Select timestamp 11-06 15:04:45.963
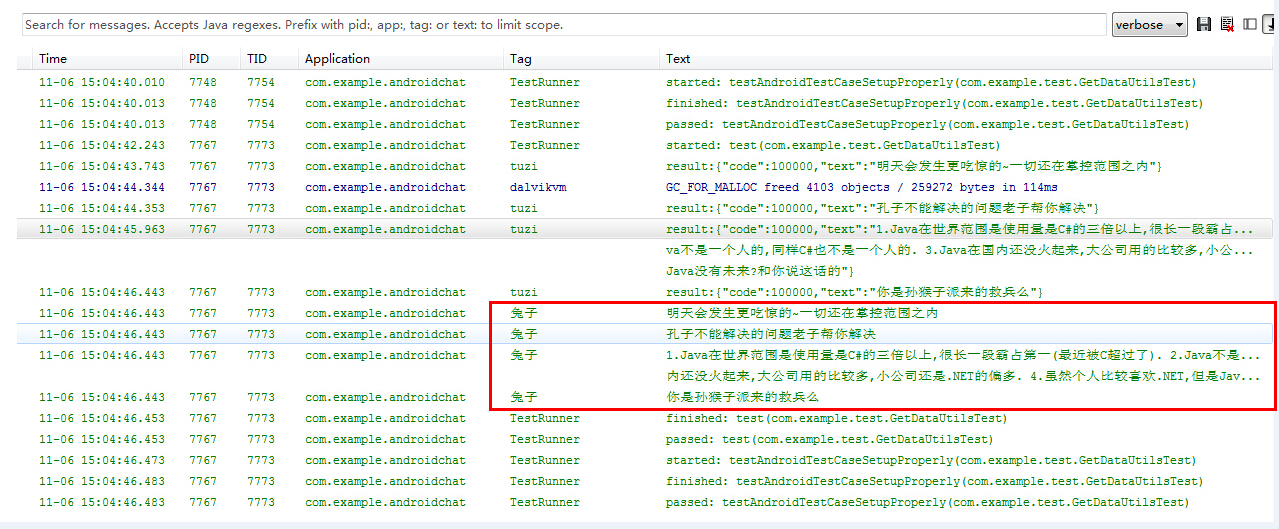The height and width of the screenshot is (529, 1279). [102, 230]
